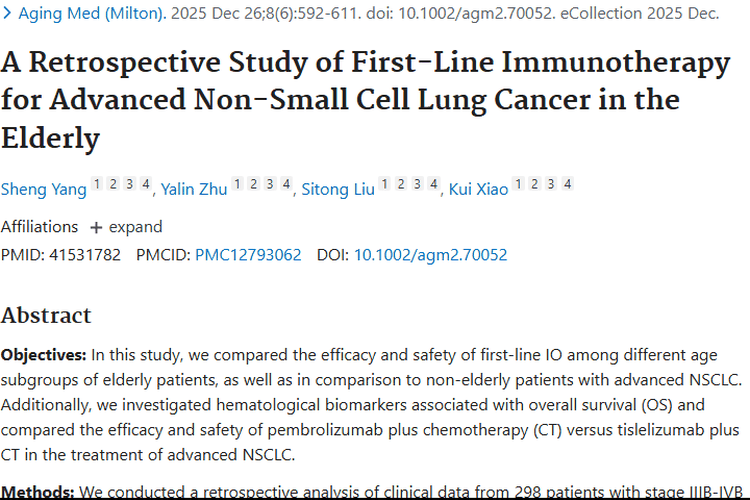Open author link Sheng Yang
Screen dimensions: 750x500
pos(43,189)
